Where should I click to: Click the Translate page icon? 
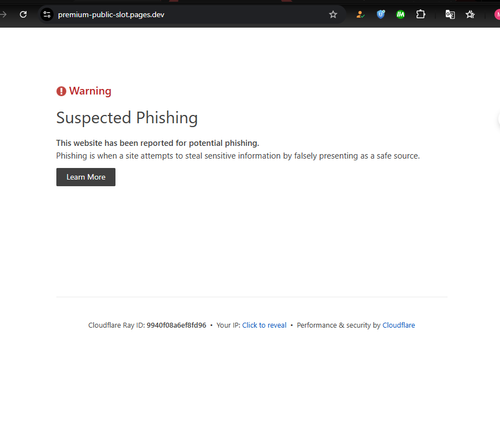[x=450, y=15]
